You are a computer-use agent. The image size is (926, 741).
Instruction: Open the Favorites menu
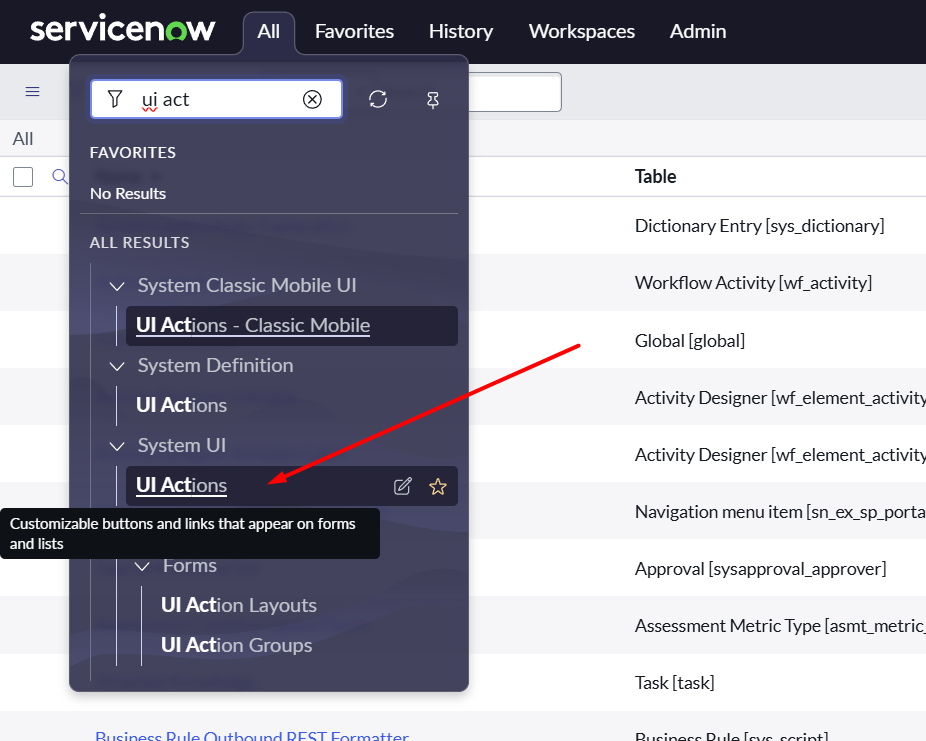[x=354, y=31]
